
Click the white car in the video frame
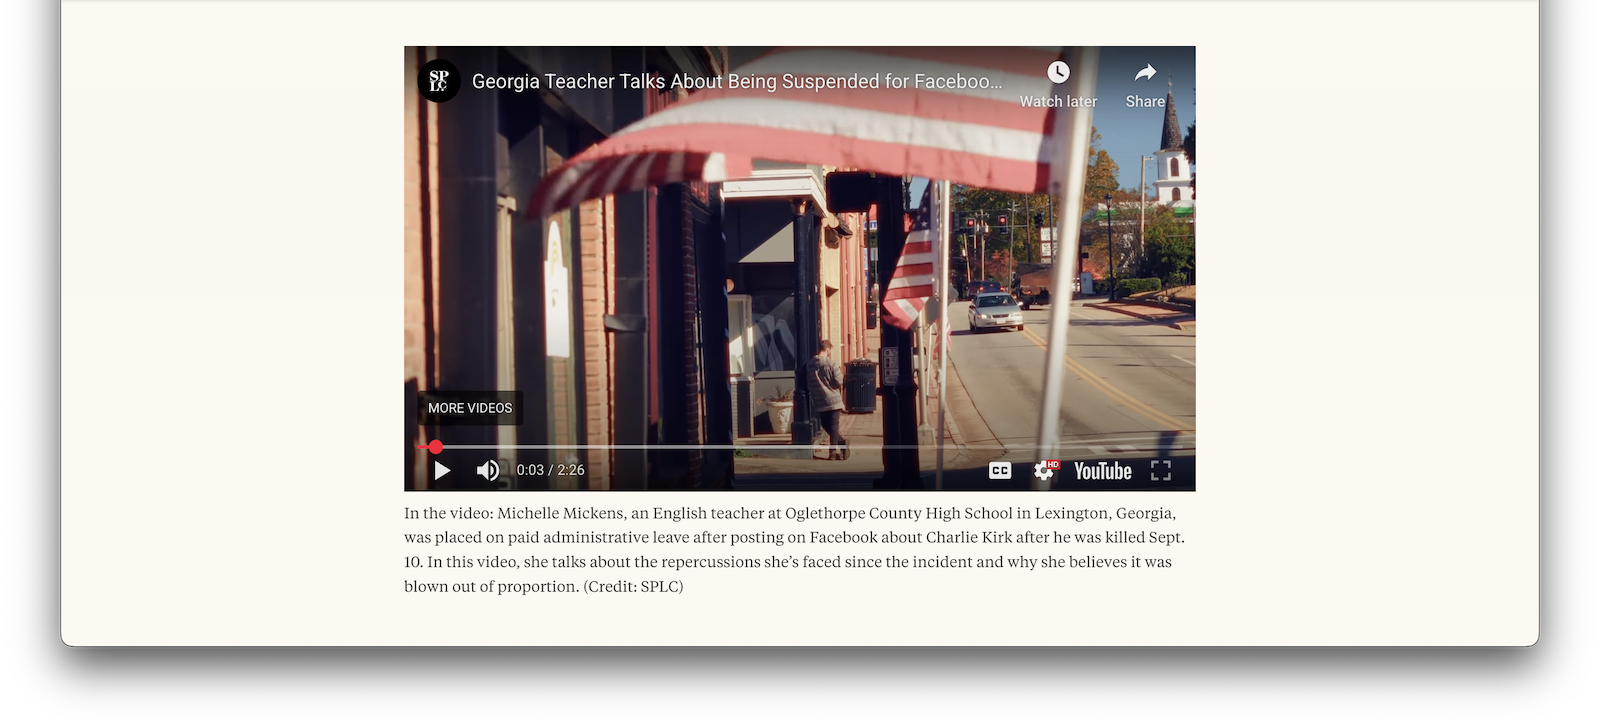tap(995, 312)
